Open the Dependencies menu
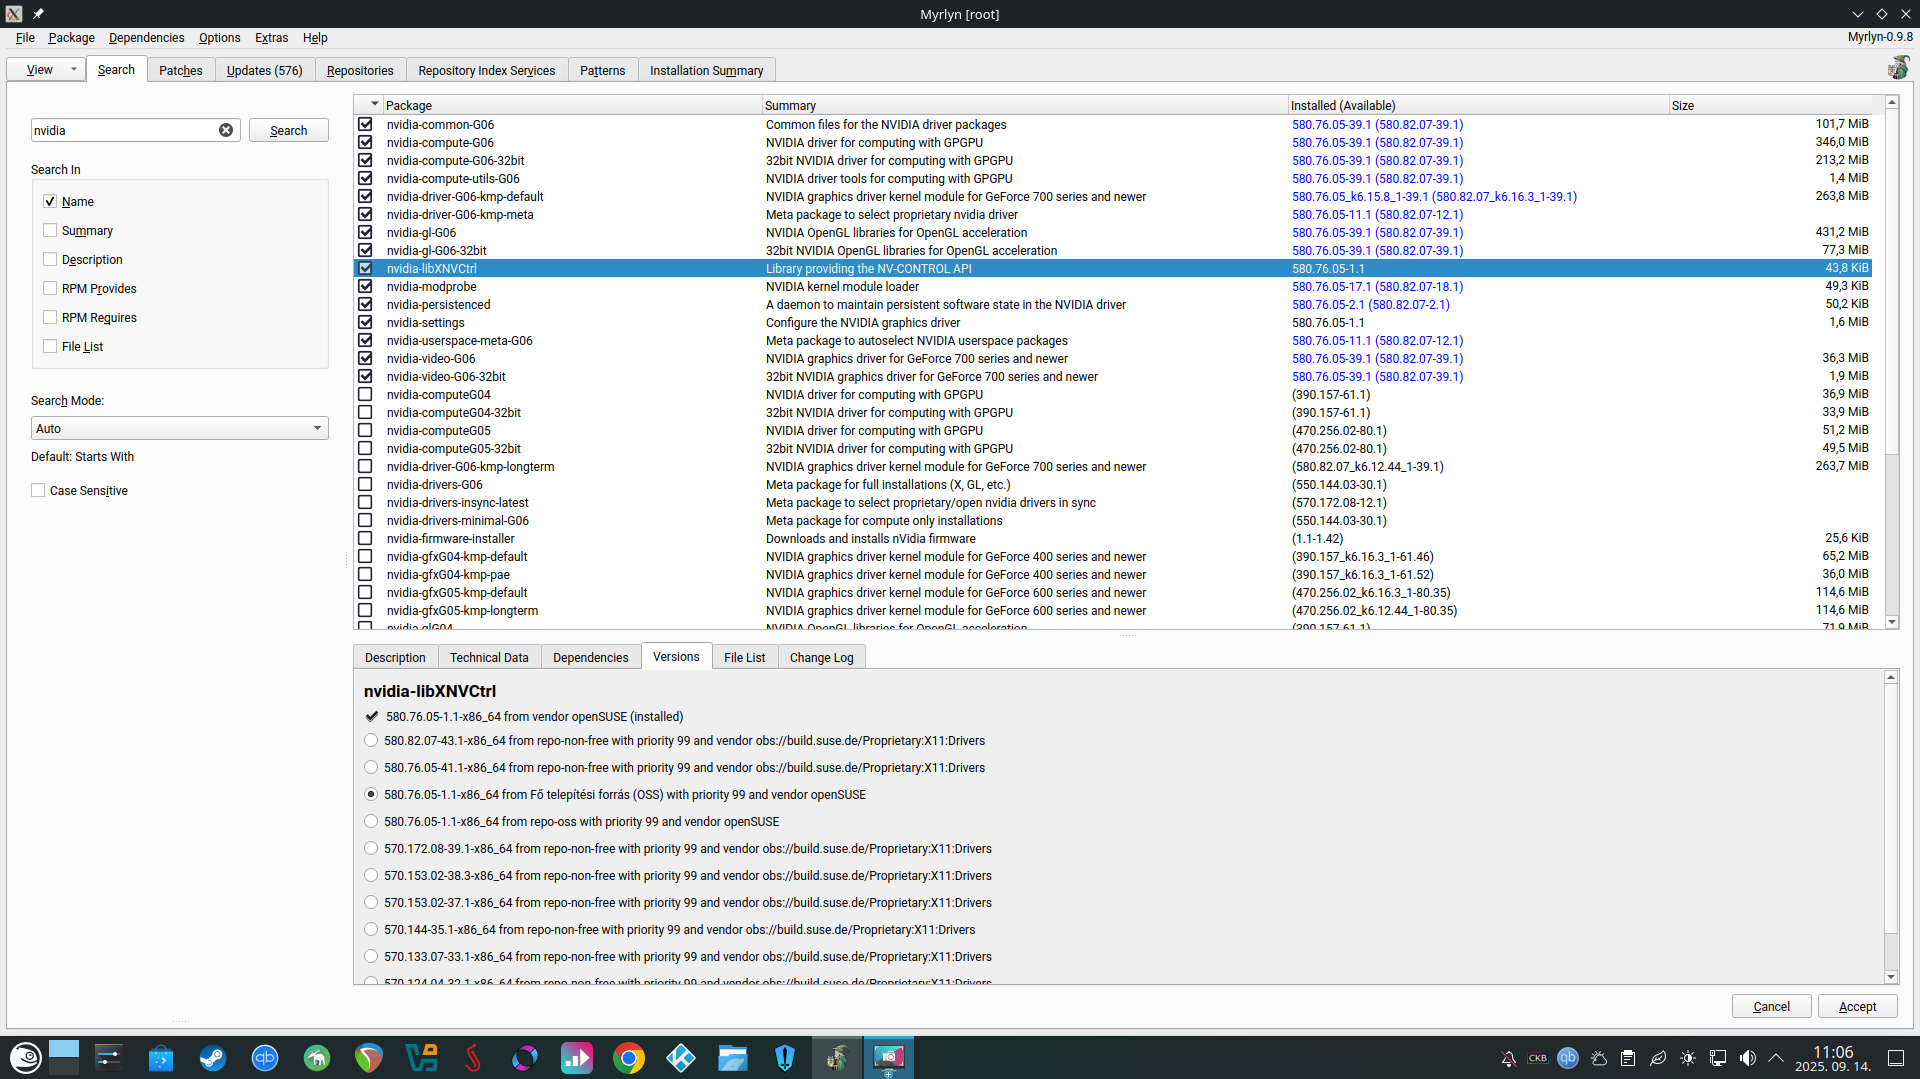 [x=146, y=38]
